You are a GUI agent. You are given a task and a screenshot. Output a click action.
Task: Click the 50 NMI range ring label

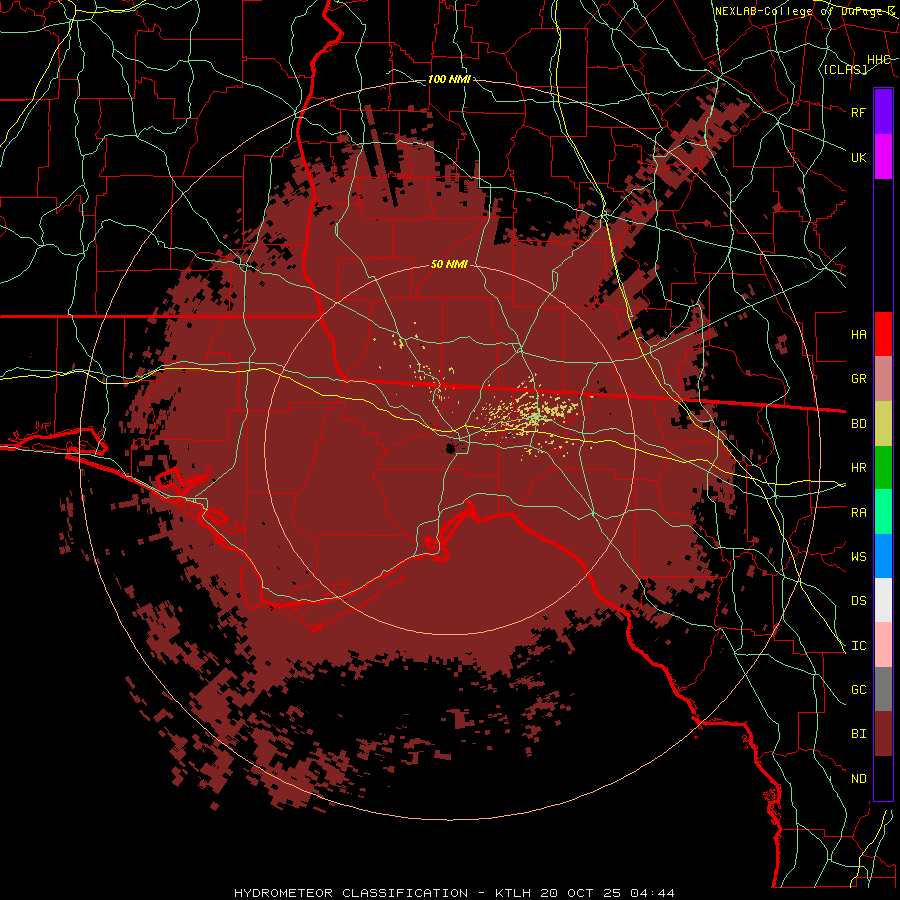(449, 264)
